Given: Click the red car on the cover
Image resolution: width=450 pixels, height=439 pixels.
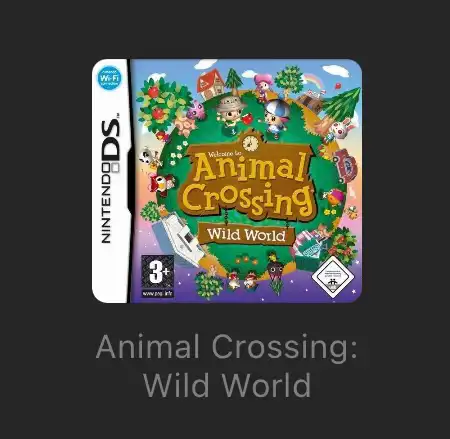Looking at the screenshot, I should tap(346, 165).
